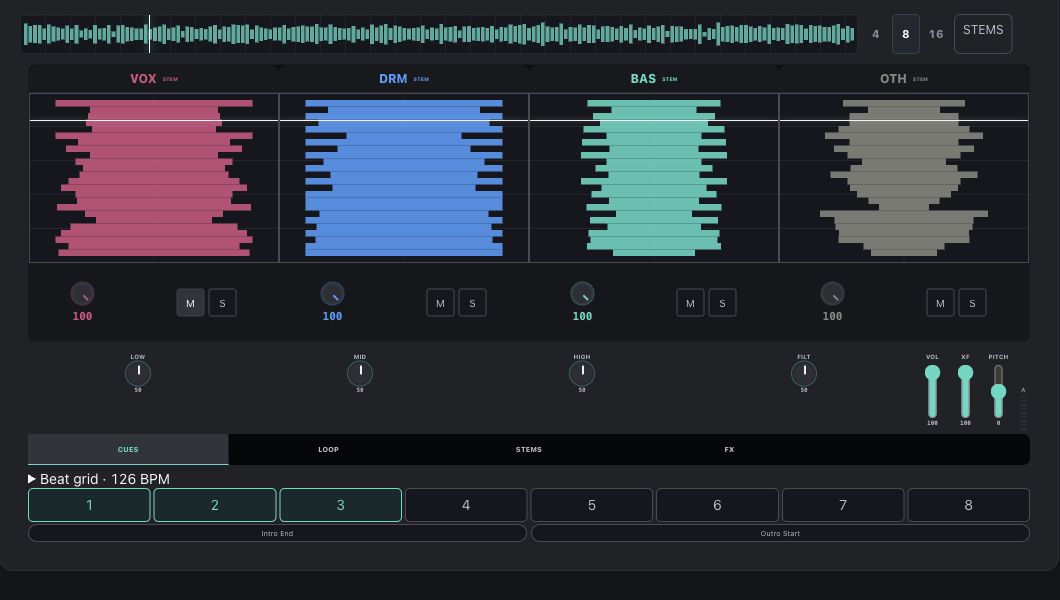This screenshot has height=600, width=1060.
Task: Trigger cue pad 2
Action: [215, 505]
